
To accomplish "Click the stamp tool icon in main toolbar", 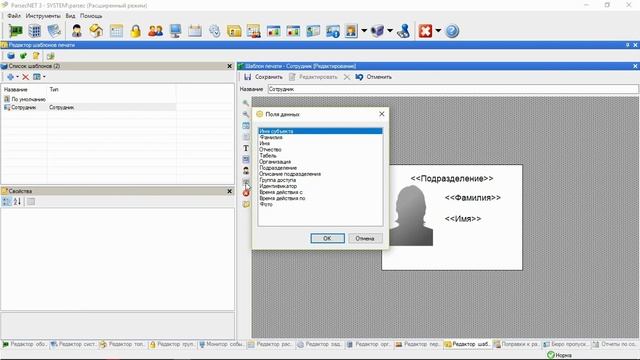I will coord(404,31).
